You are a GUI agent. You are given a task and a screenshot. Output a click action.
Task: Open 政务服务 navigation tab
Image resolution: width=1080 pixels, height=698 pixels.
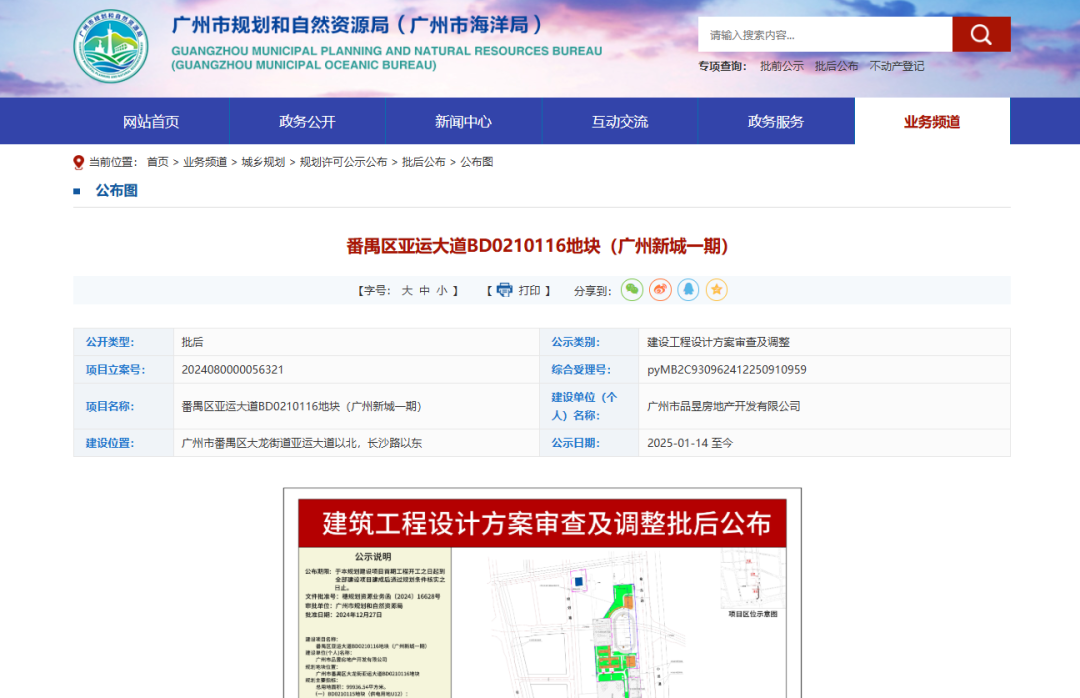776,121
